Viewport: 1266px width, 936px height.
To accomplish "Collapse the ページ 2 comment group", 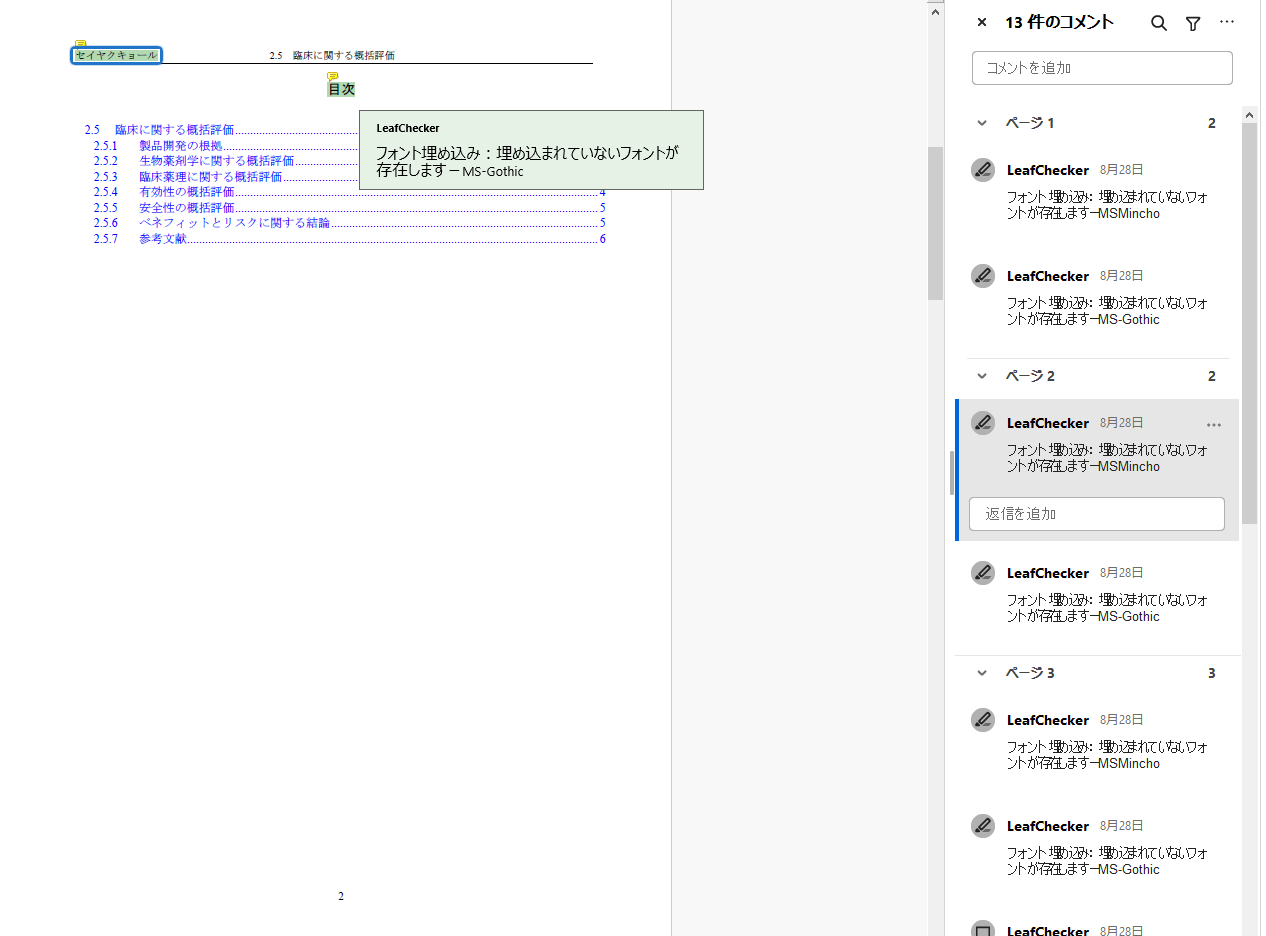I will [x=982, y=376].
